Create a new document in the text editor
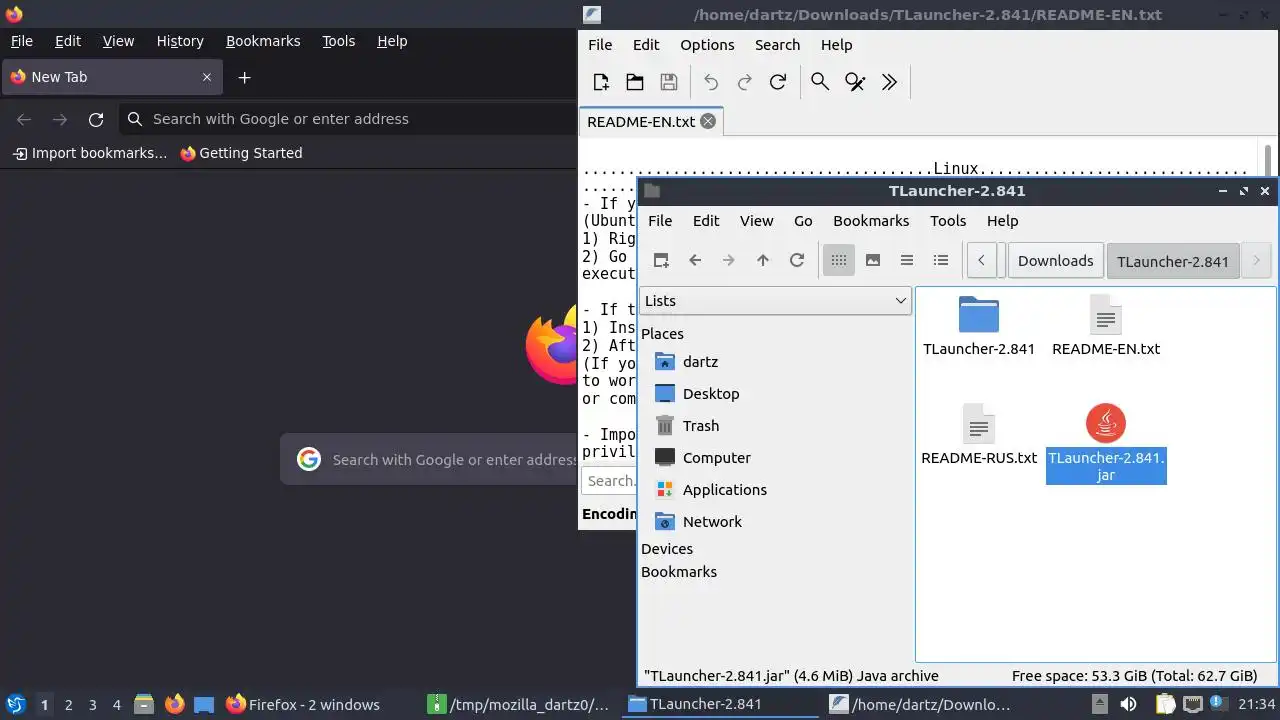Viewport: 1280px width, 720px height. coord(600,82)
